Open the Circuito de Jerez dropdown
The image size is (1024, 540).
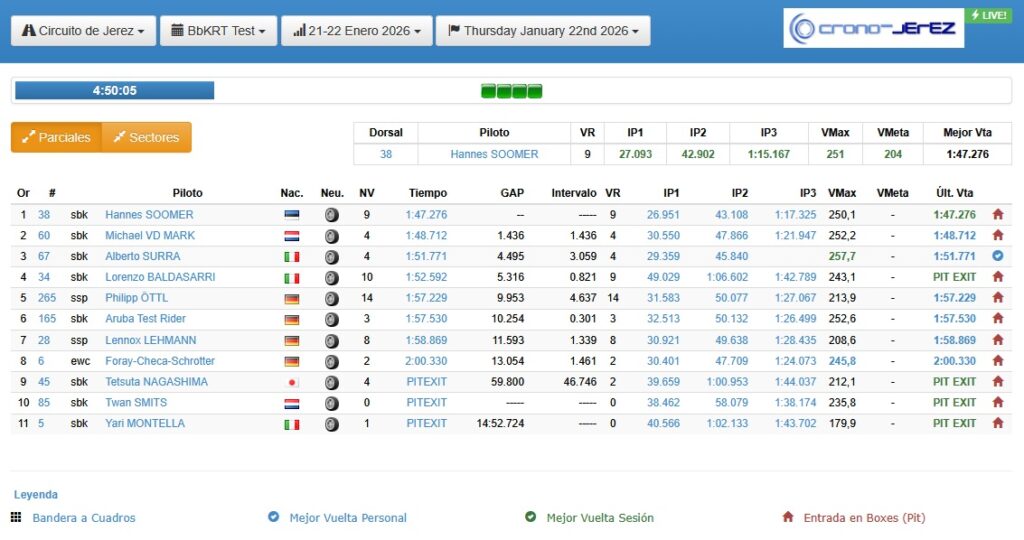click(x=83, y=31)
